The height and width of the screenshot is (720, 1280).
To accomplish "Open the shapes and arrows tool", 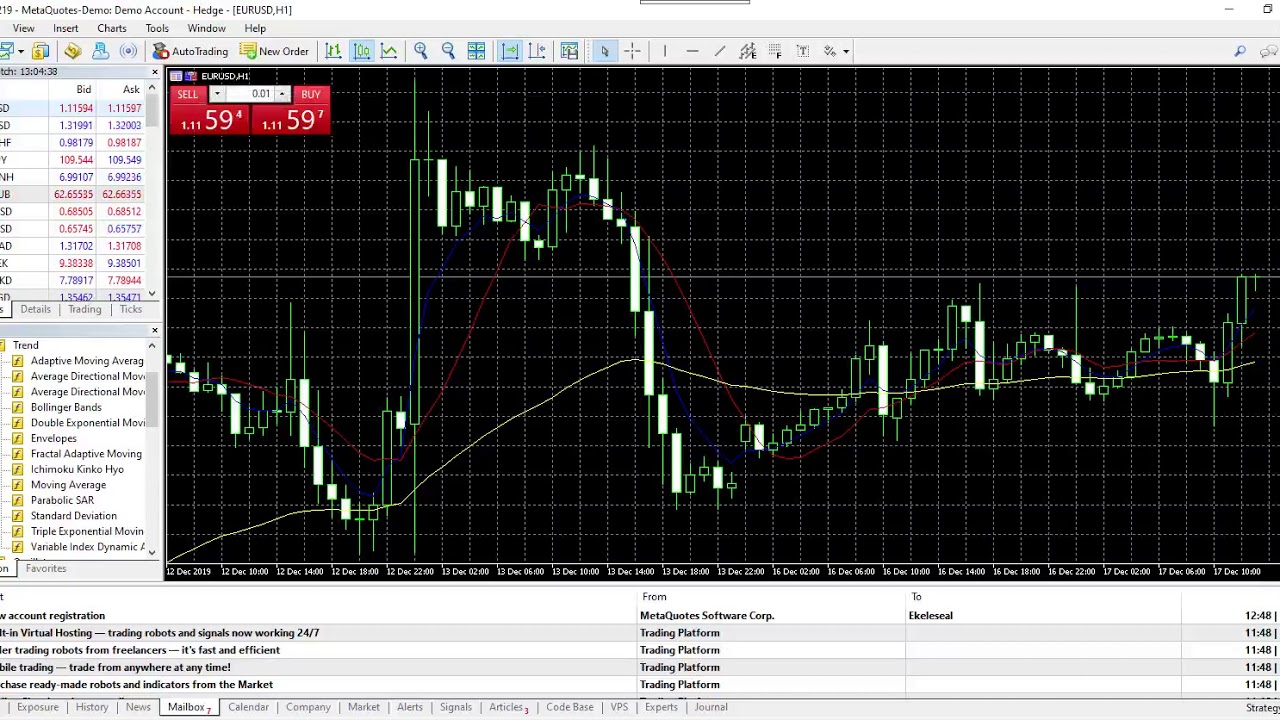I will coord(830,51).
